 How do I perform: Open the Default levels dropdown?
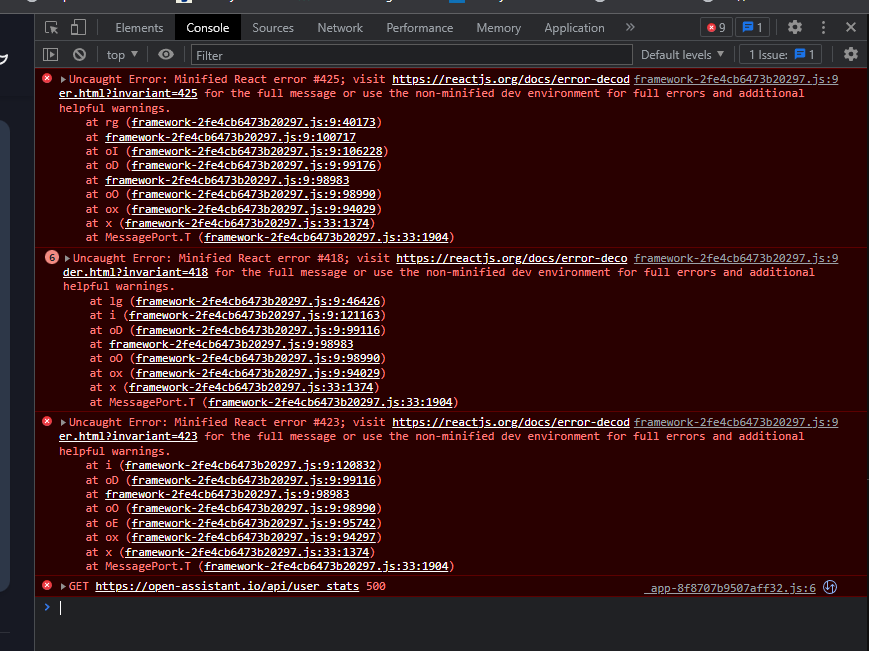click(x=682, y=55)
